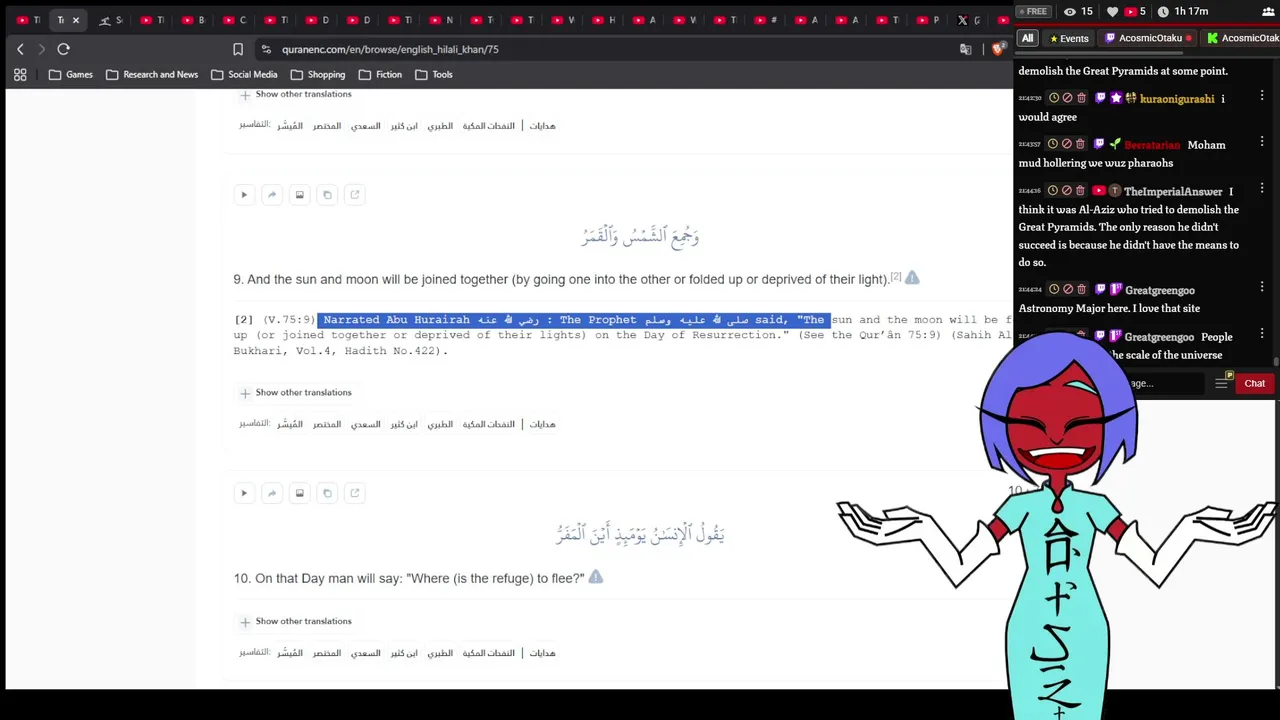The image size is (1280, 720).
Task: Open options menu for Beeratarian message
Action: click(1262, 142)
